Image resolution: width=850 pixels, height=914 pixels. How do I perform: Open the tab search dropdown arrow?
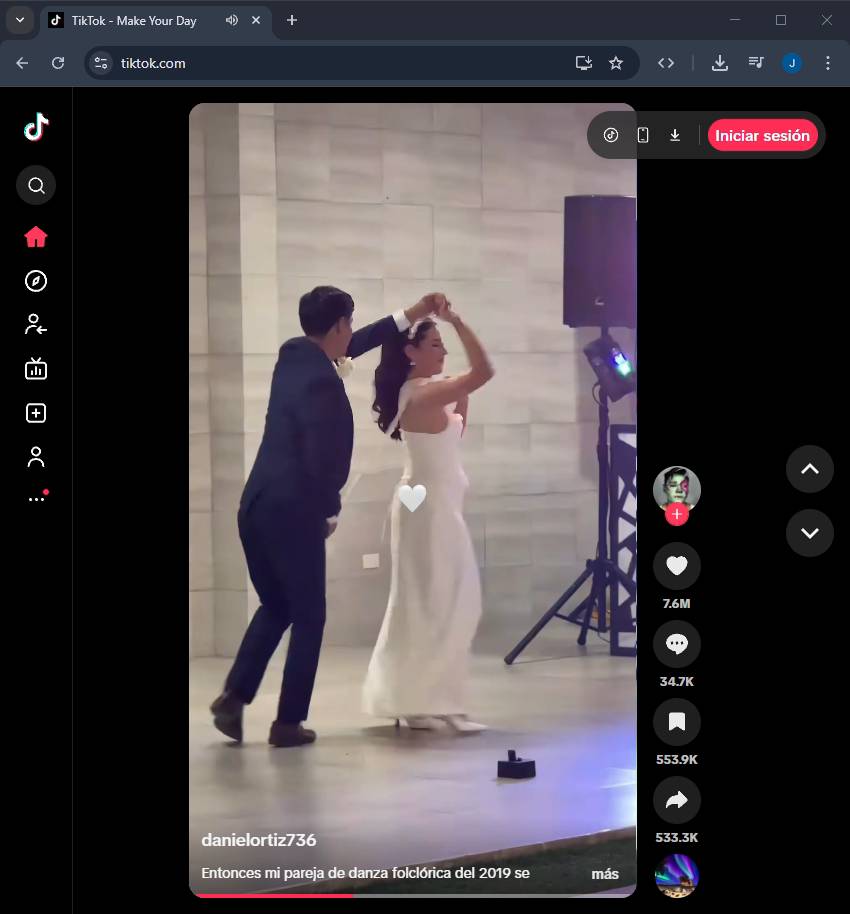coord(19,20)
